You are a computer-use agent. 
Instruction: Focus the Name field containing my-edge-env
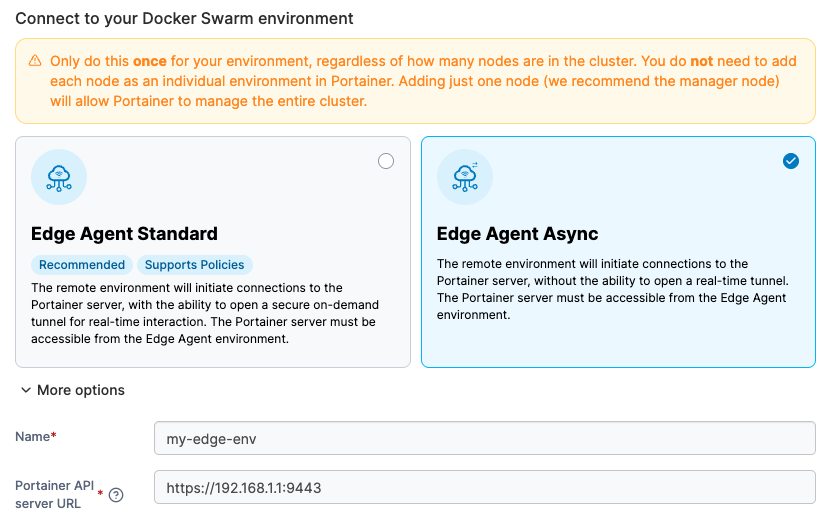pyautogui.click(x=484, y=438)
